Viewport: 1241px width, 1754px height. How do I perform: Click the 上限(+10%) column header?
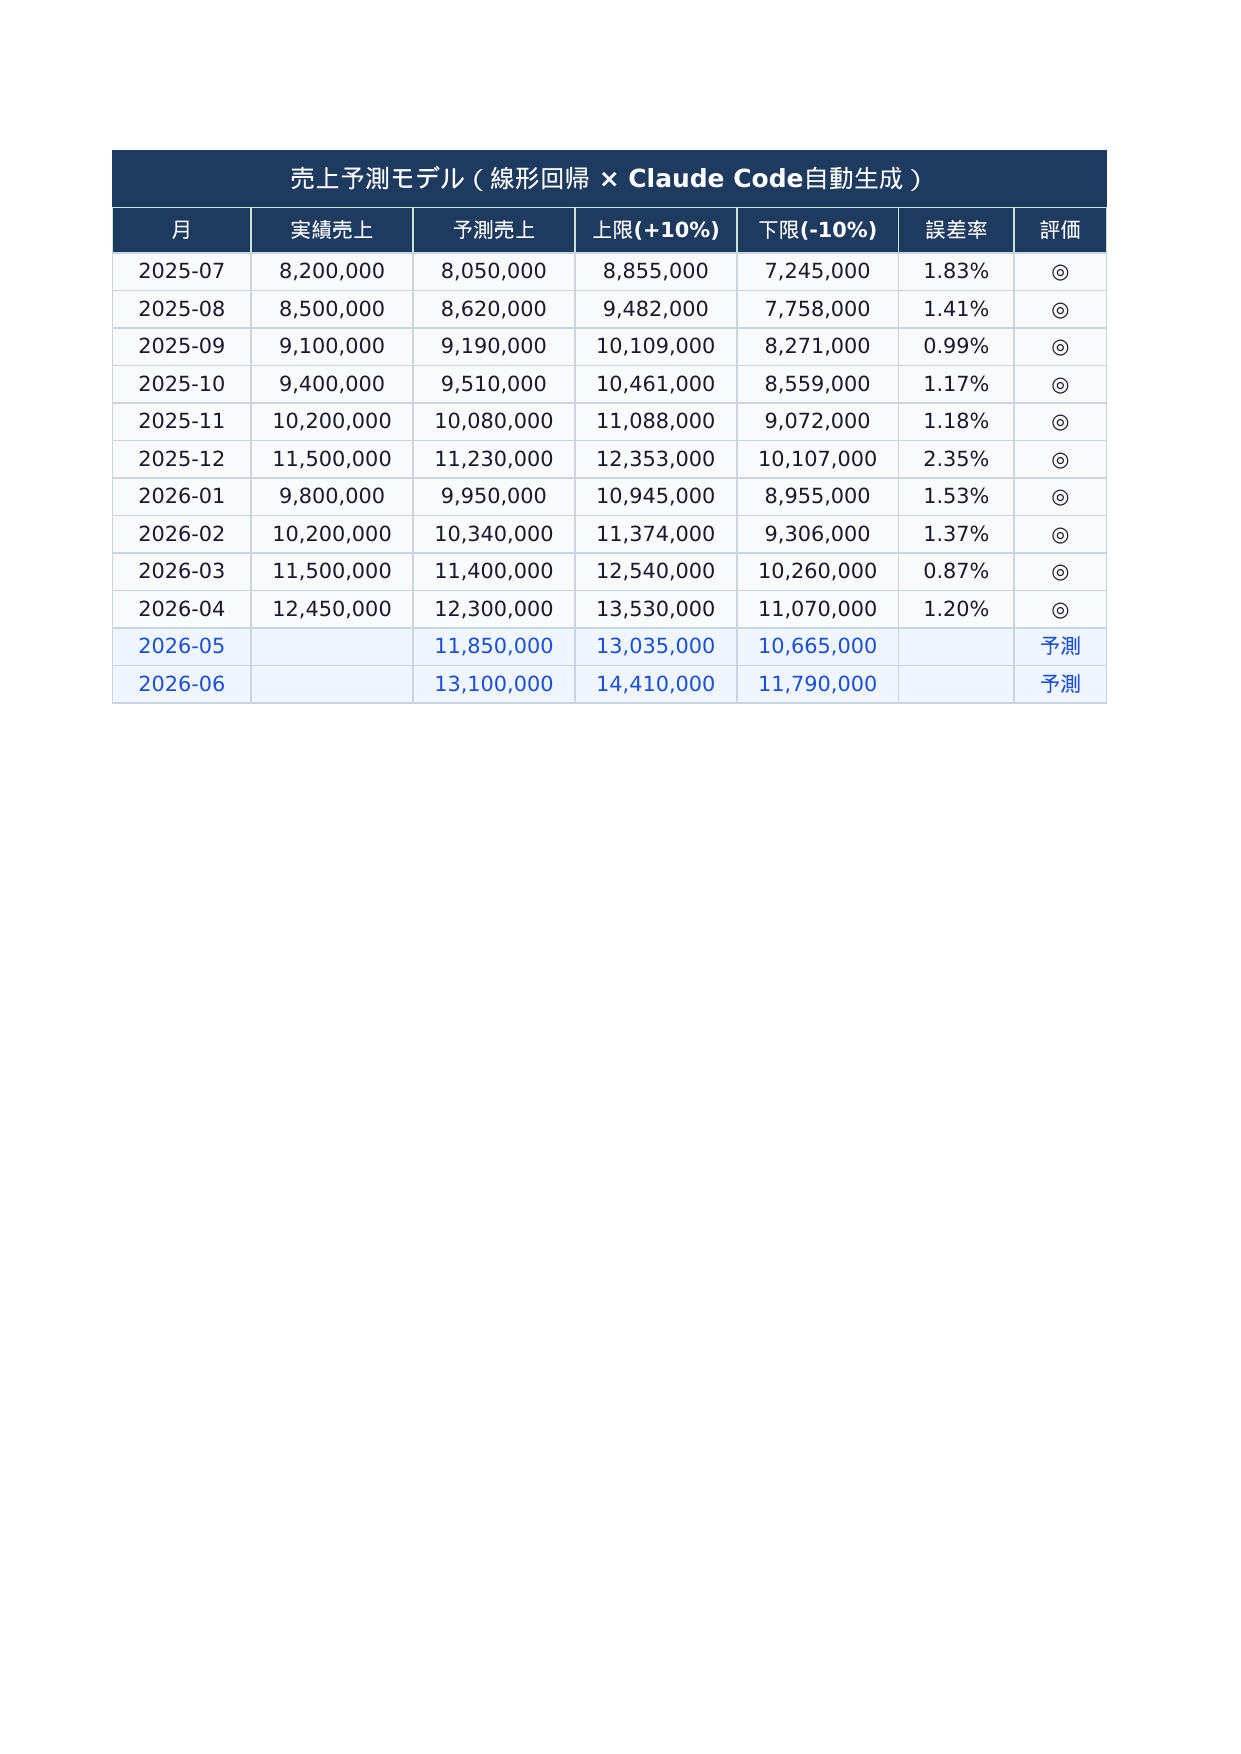coord(655,230)
